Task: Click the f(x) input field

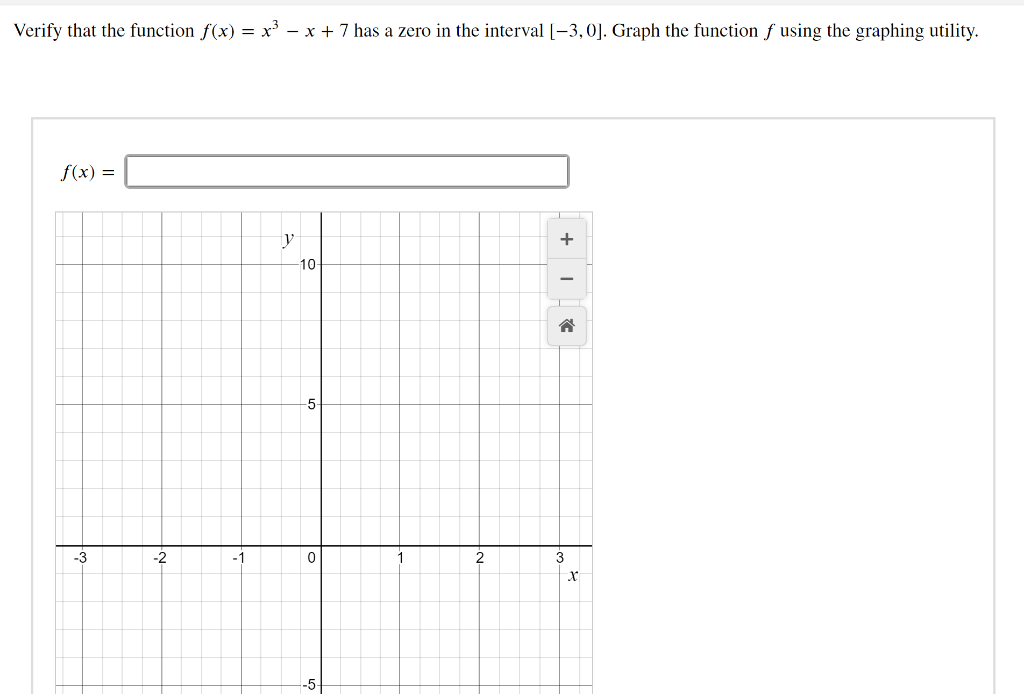Action: (347, 172)
